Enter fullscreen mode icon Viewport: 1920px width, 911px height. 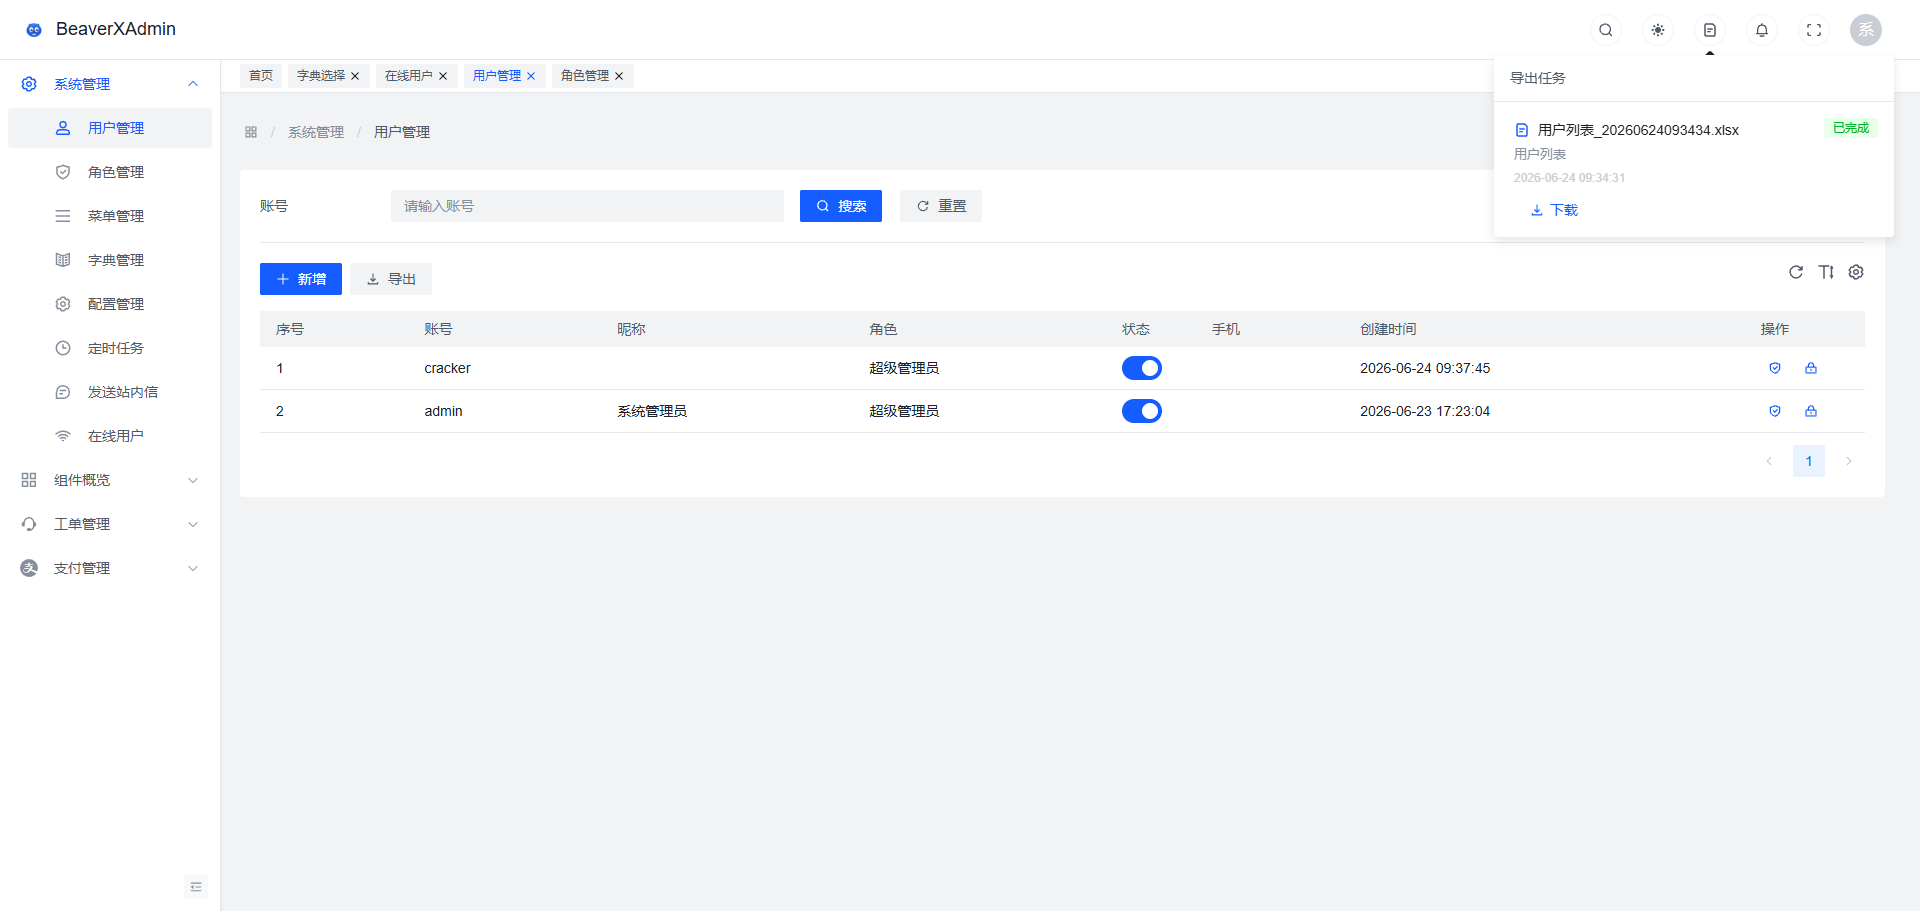pos(1814,30)
